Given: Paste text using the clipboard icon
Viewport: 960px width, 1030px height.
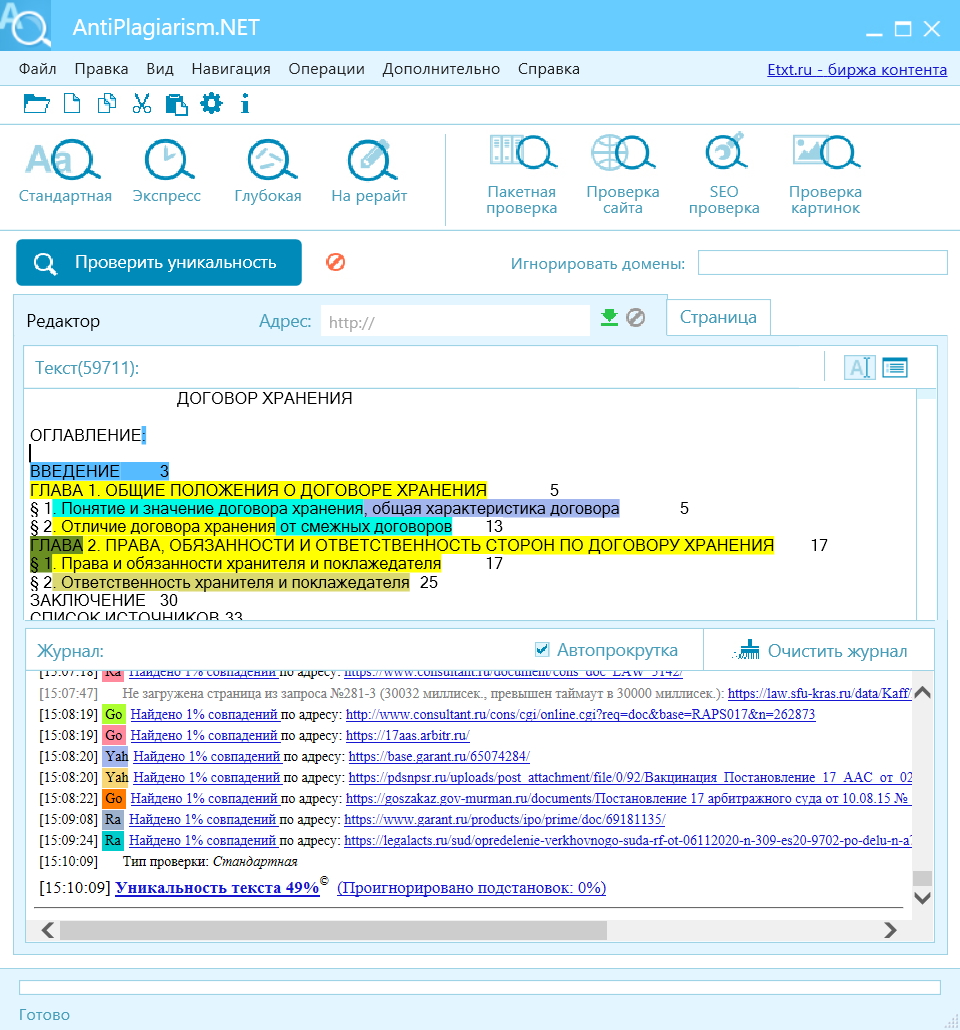Looking at the screenshot, I should coord(176,104).
